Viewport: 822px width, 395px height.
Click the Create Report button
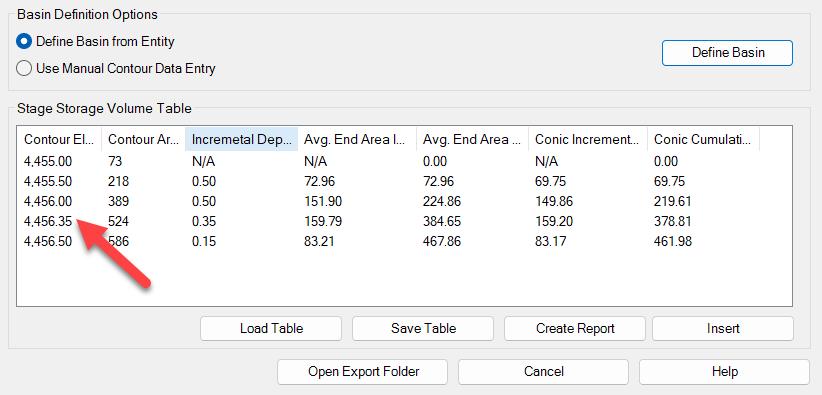575,328
